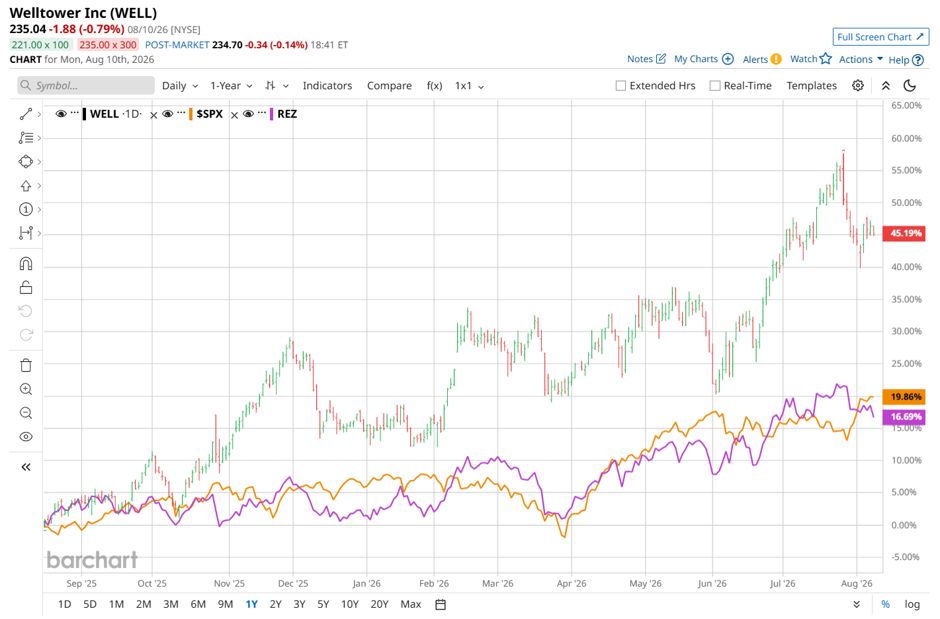Open the chart type dropdown
This screenshot has width=940, height=619.
[x=276, y=86]
